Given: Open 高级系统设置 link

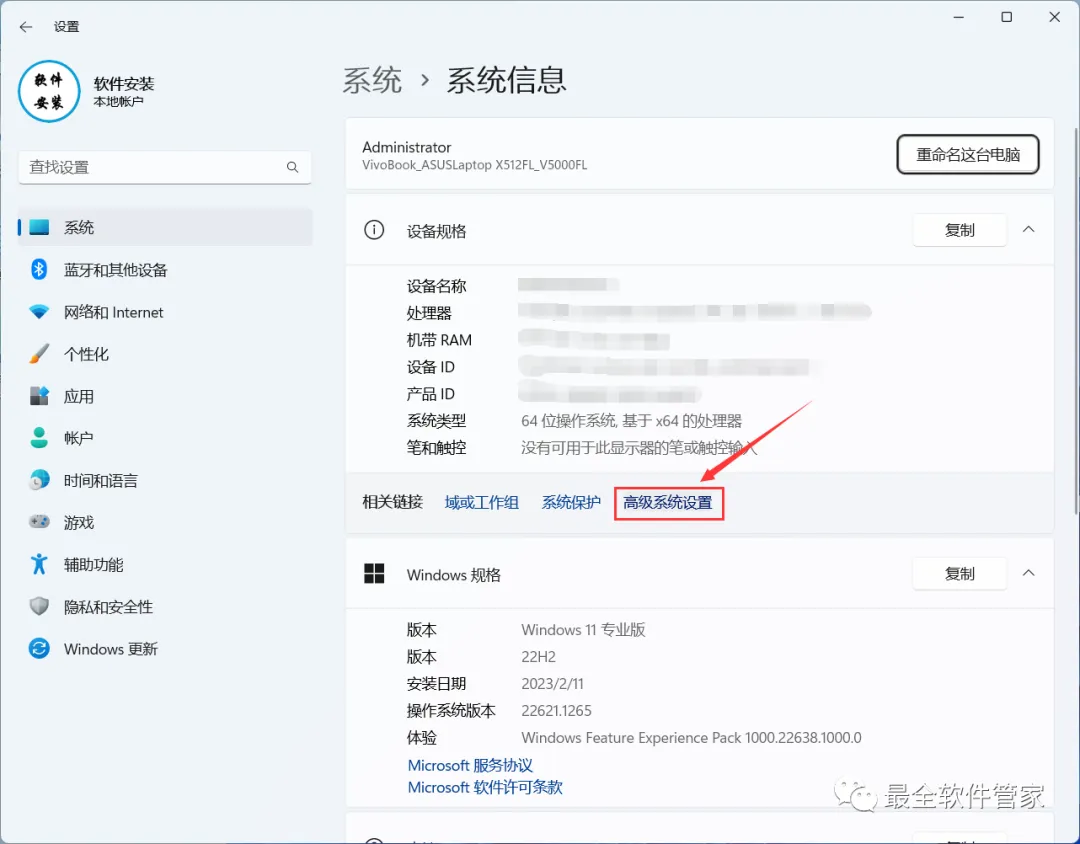Looking at the screenshot, I should point(667,502).
